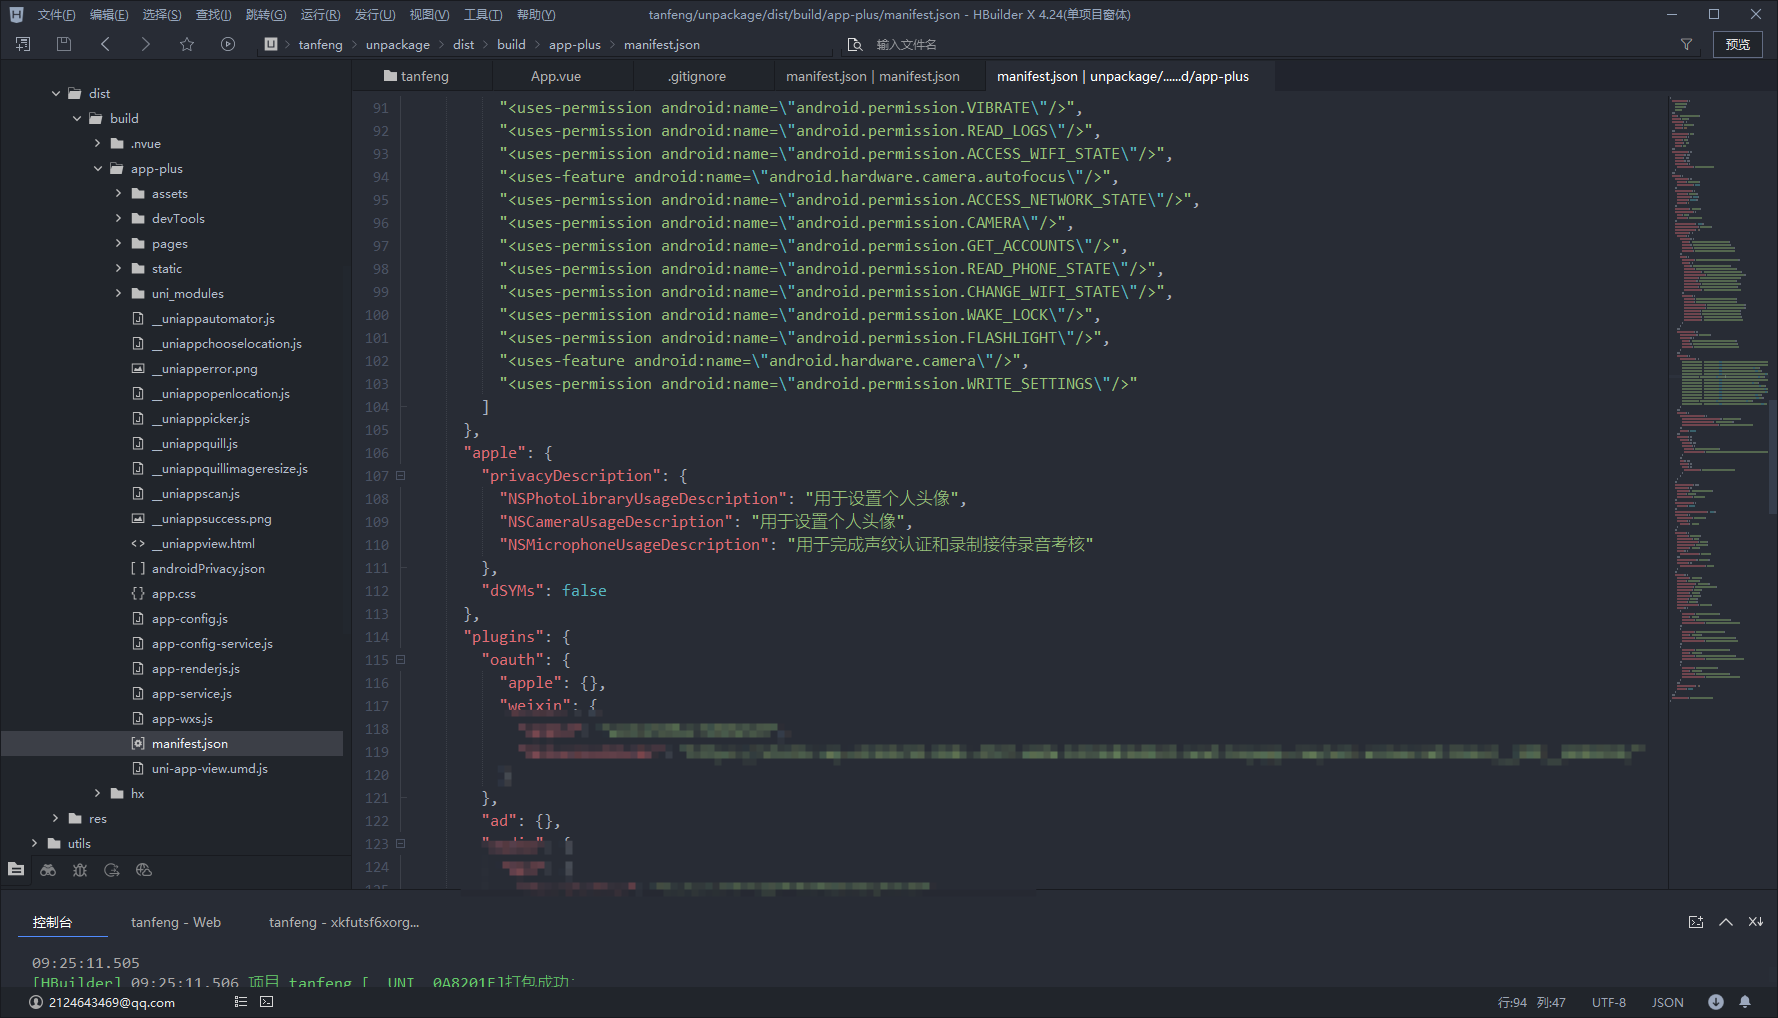Expand the uni_modules folder
The height and width of the screenshot is (1018, 1778).
118,293
